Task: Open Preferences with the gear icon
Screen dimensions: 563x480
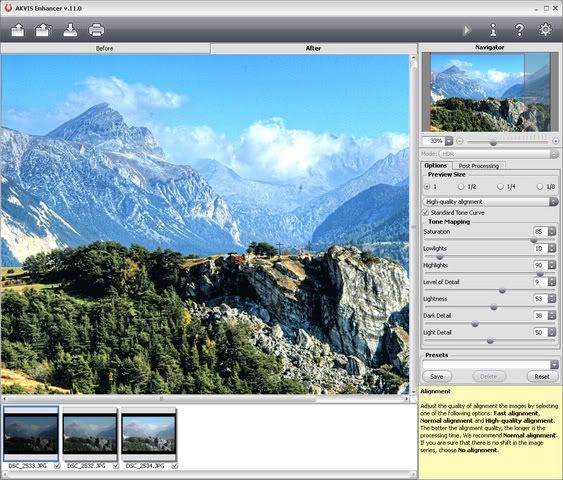Action: pos(545,29)
